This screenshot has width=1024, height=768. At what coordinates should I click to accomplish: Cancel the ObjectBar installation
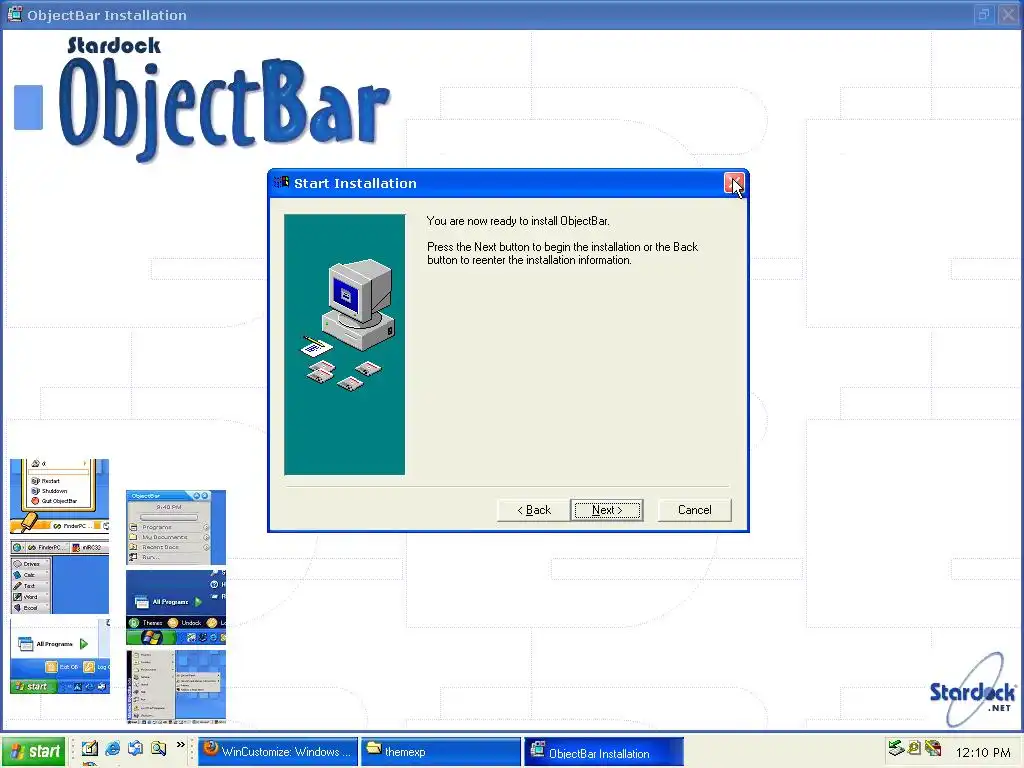click(694, 510)
